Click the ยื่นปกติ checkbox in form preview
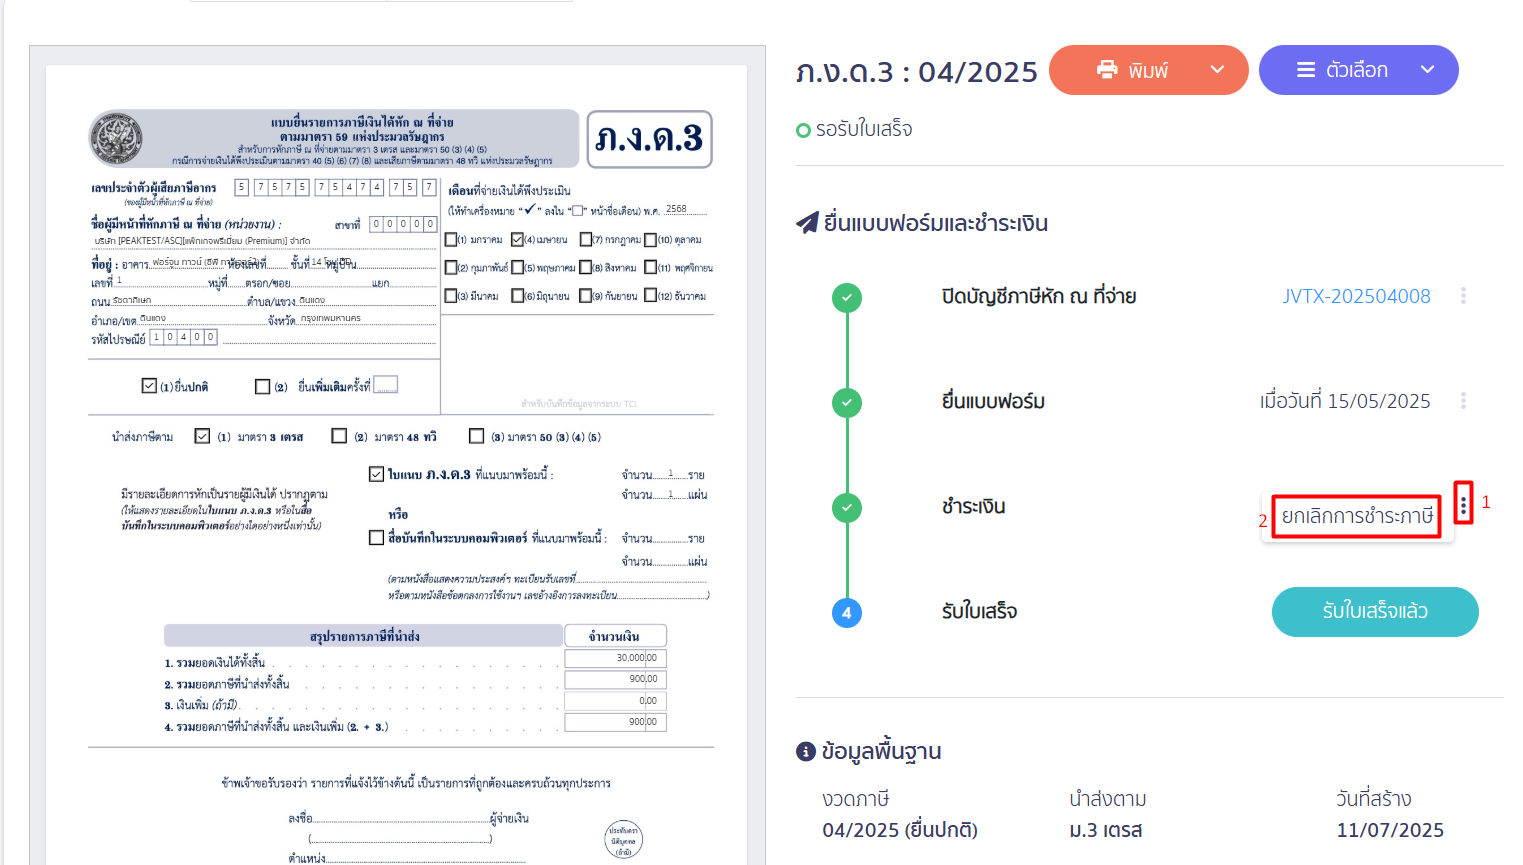The height and width of the screenshot is (865, 1523). point(149,386)
